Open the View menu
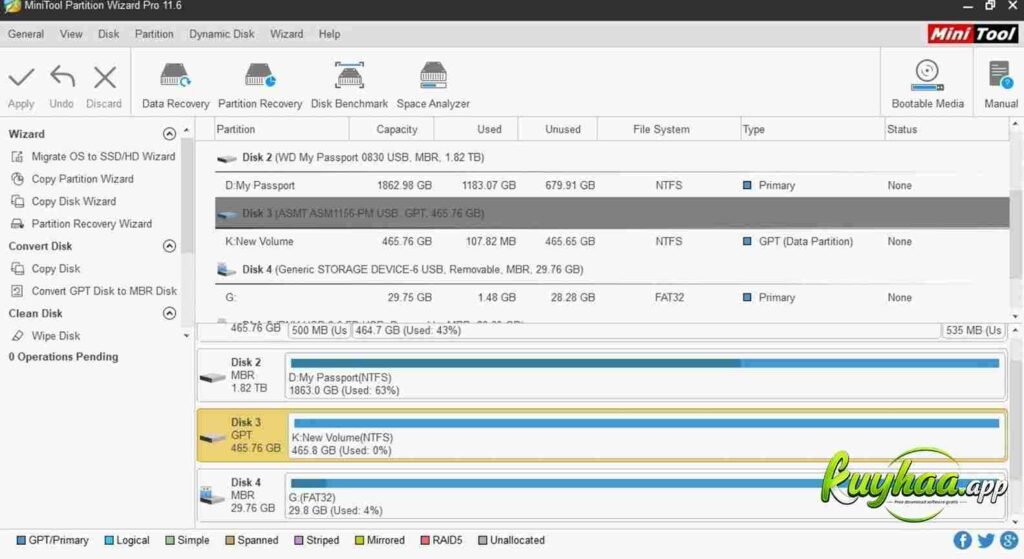1024x559 pixels. tap(71, 34)
